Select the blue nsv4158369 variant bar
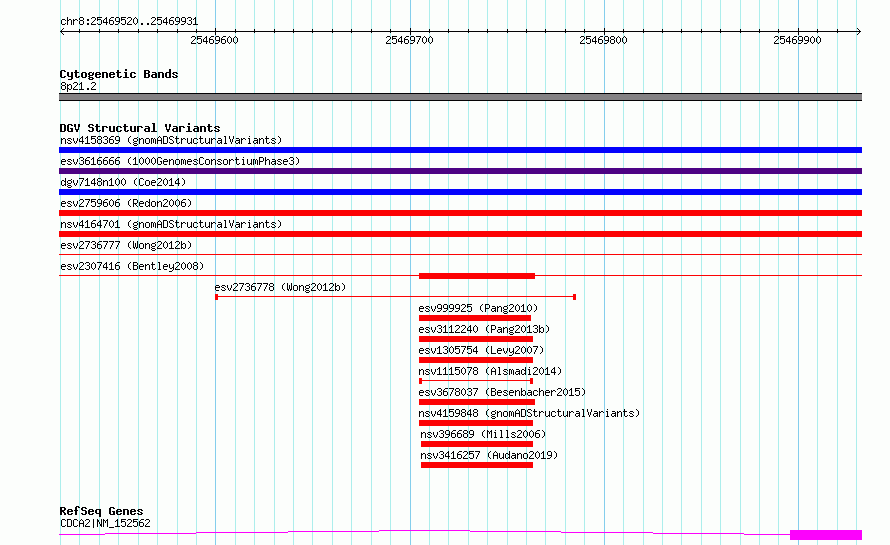The height and width of the screenshot is (545, 890). [x=460, y=150]
